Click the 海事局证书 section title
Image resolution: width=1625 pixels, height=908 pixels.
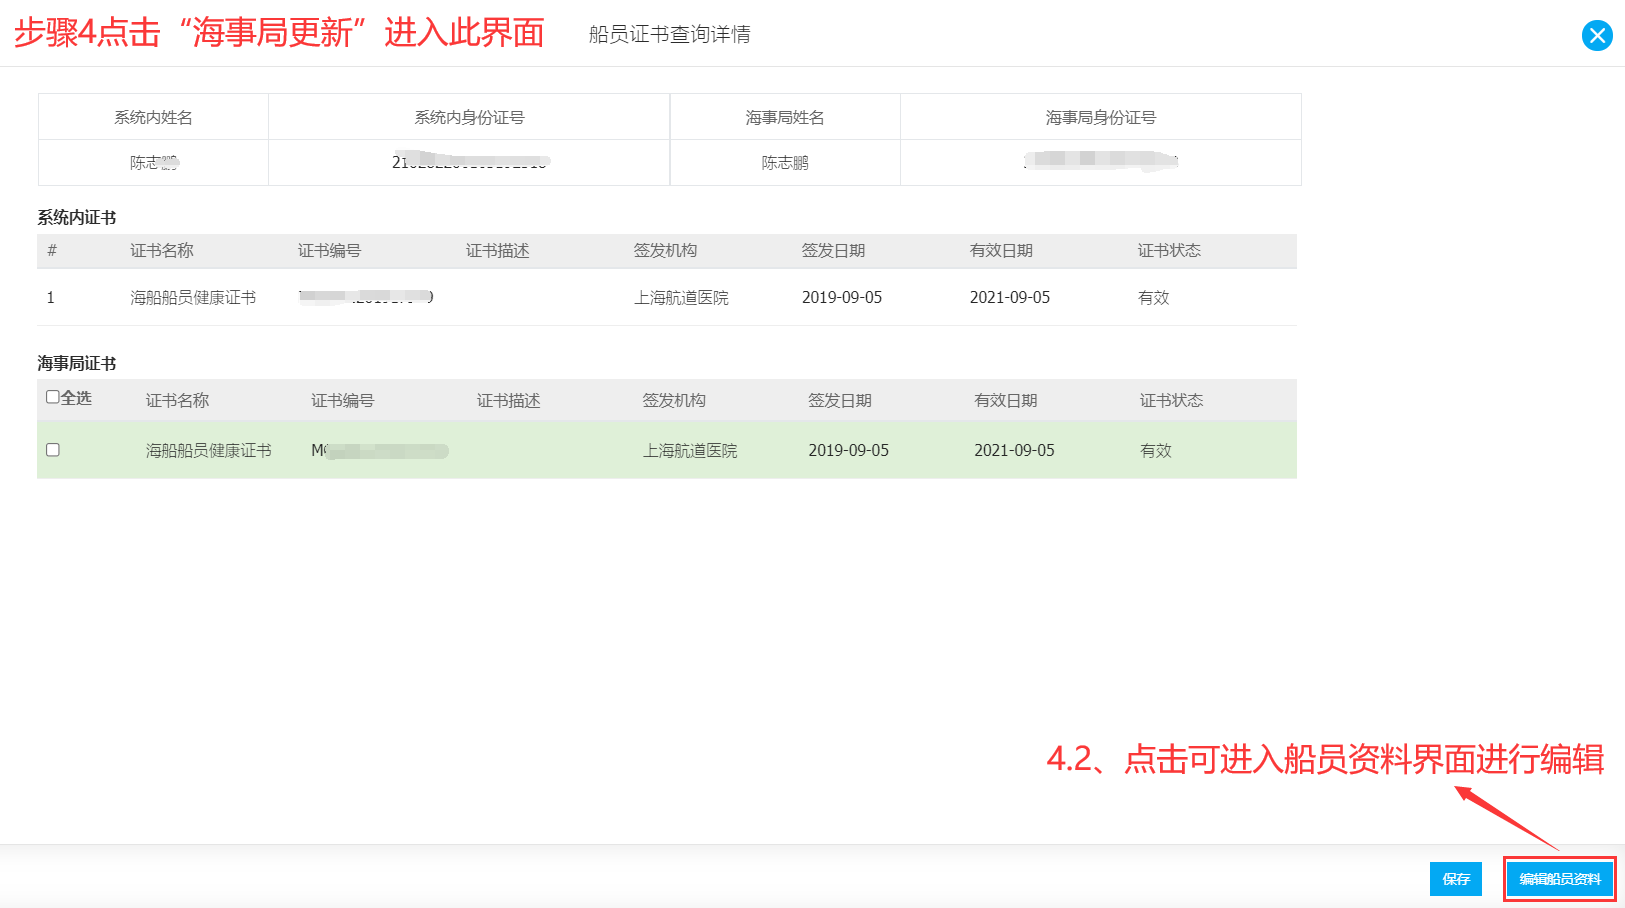pyautogui.click(x=77, y=363)
